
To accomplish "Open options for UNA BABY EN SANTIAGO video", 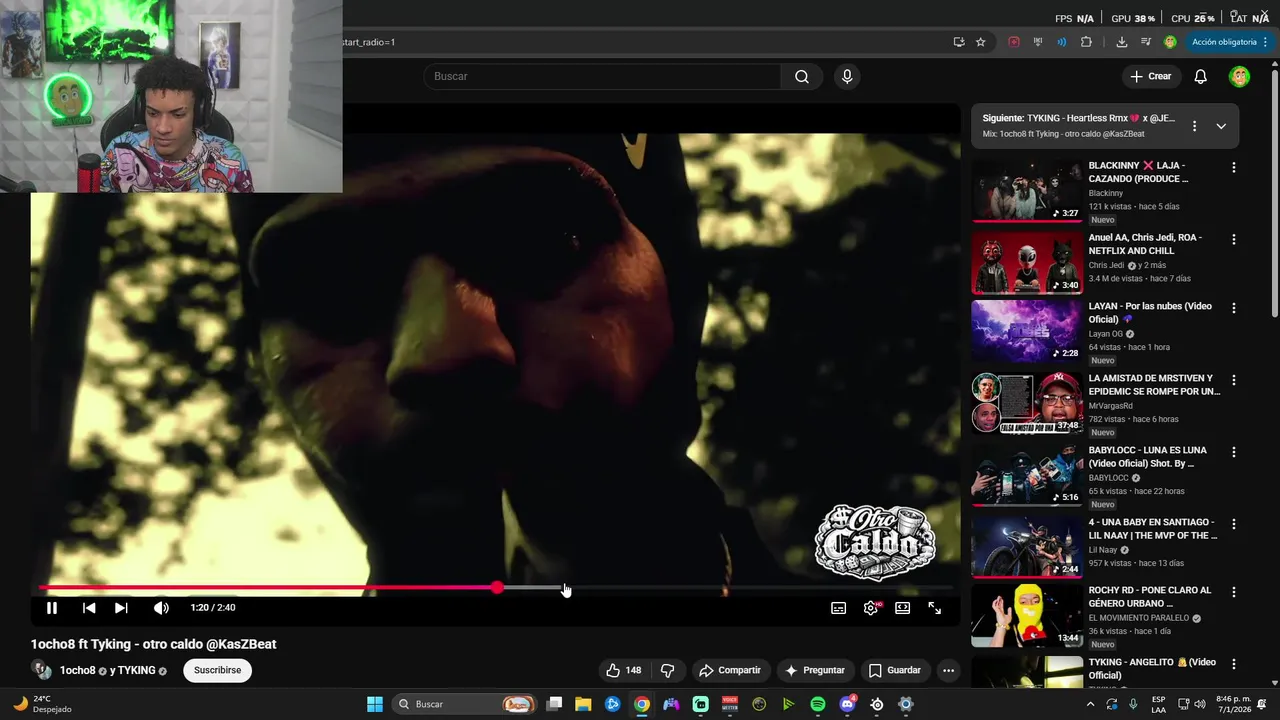I will coord(1234,524).
